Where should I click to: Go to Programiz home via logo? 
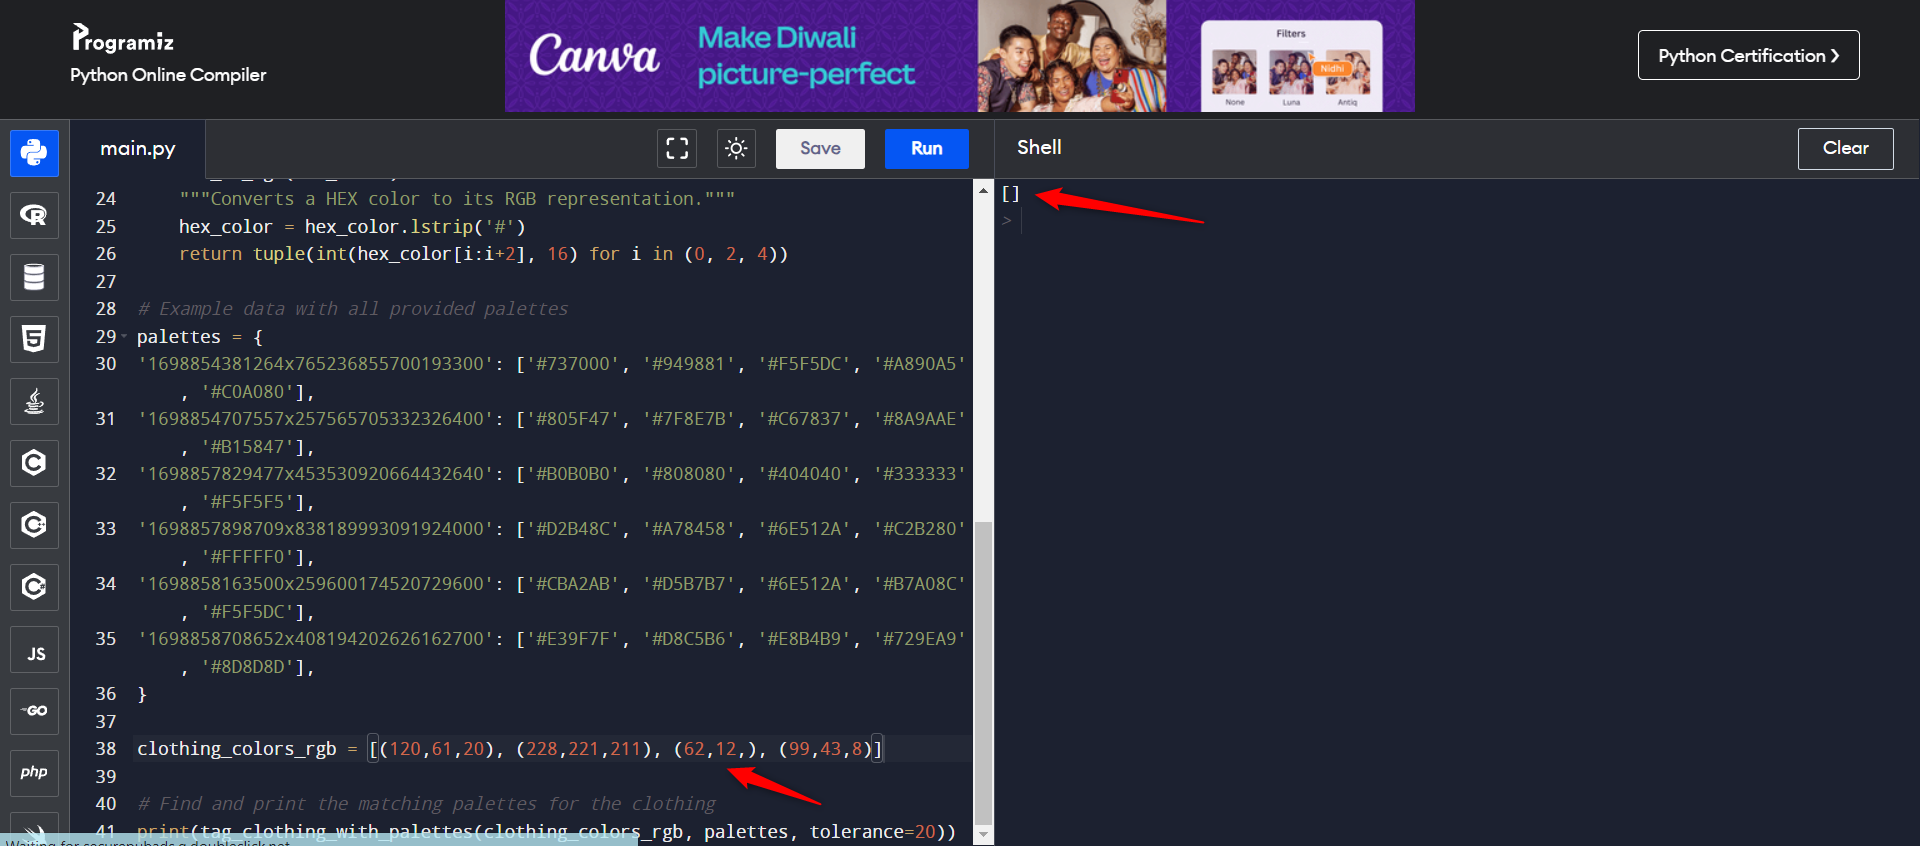[123, 39]
